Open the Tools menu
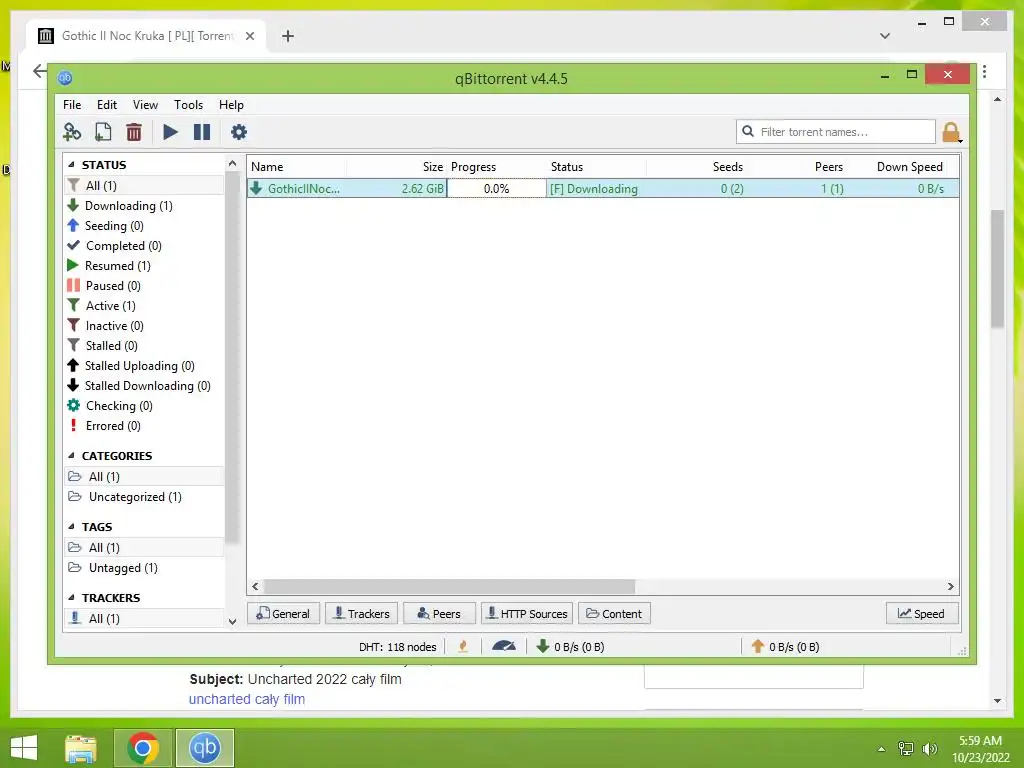The image size is (1024, 768). pyautogui.click(x=188, y=104)
